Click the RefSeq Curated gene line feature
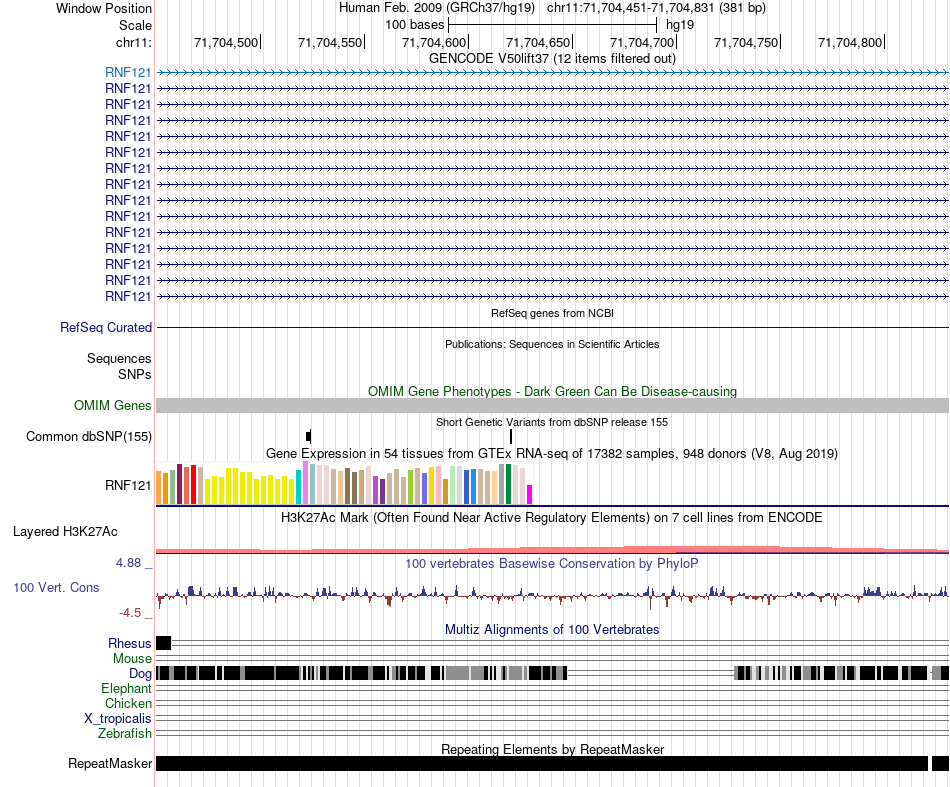This screenshot has width=950, height=787. coord(552,328)
